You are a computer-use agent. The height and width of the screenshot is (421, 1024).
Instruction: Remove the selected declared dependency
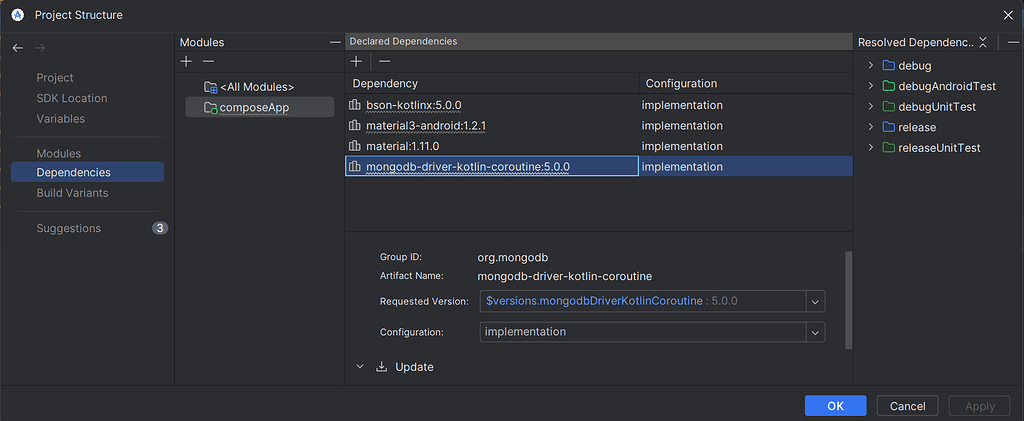tap(384, 62)
